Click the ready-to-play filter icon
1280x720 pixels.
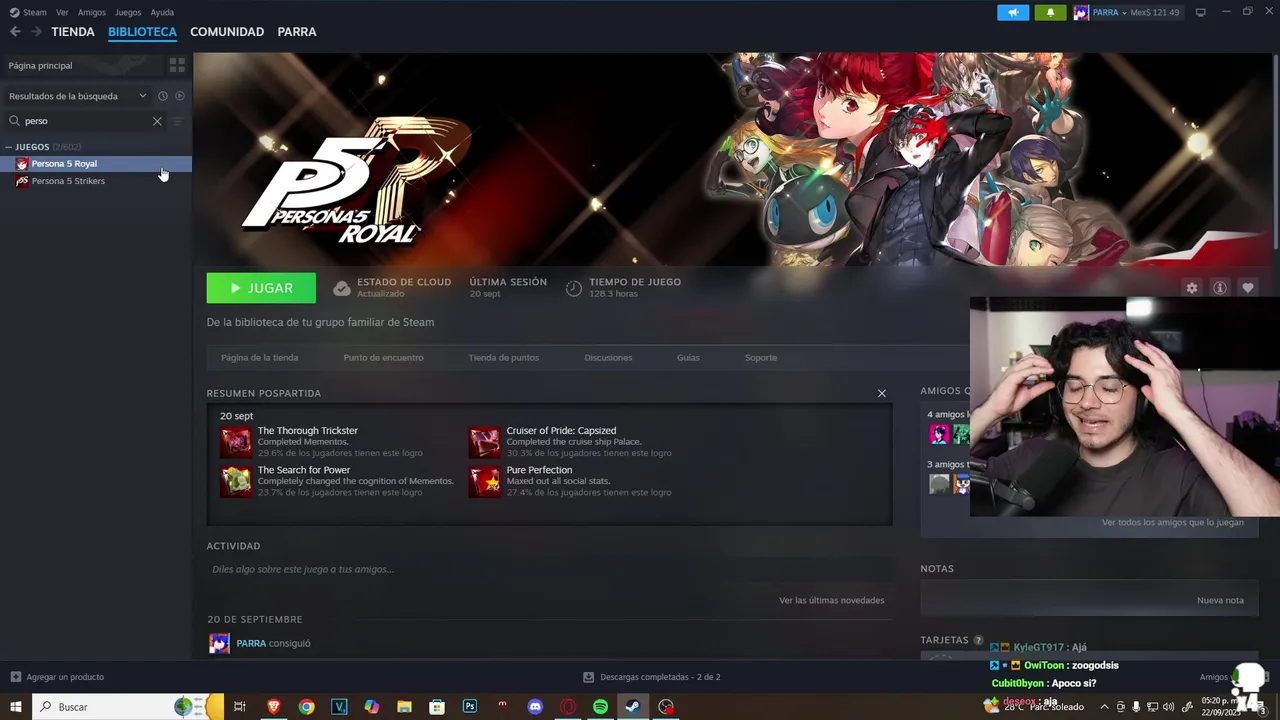coord(180,96)
